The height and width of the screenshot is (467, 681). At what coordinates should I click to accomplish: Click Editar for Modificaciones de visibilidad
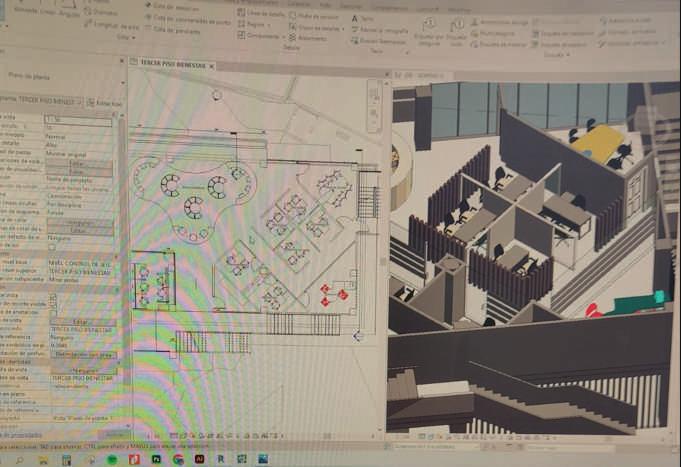tap(79, 164)
